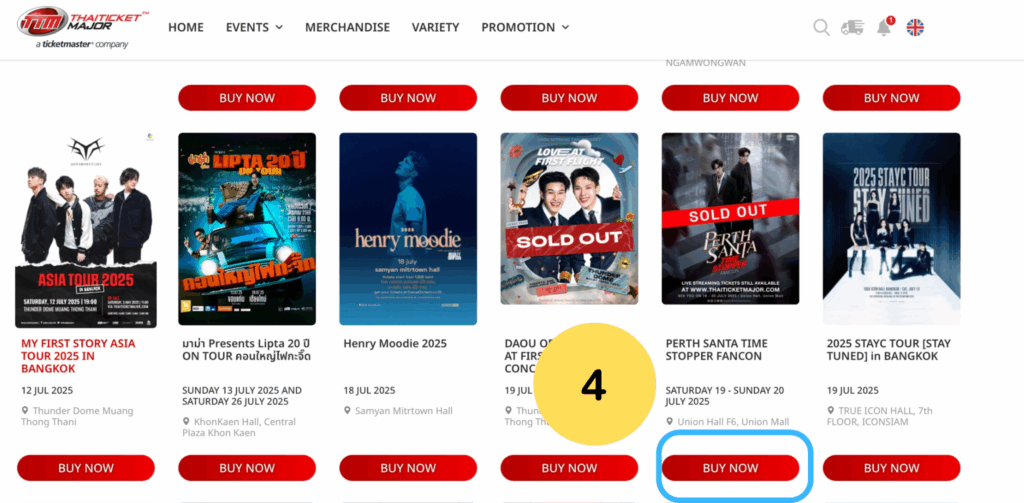Open the มาม่า Presents Lipta 20 ปี title link
Image resolution: width=1024 pixels, height=503 pixels.
point(247,349)
